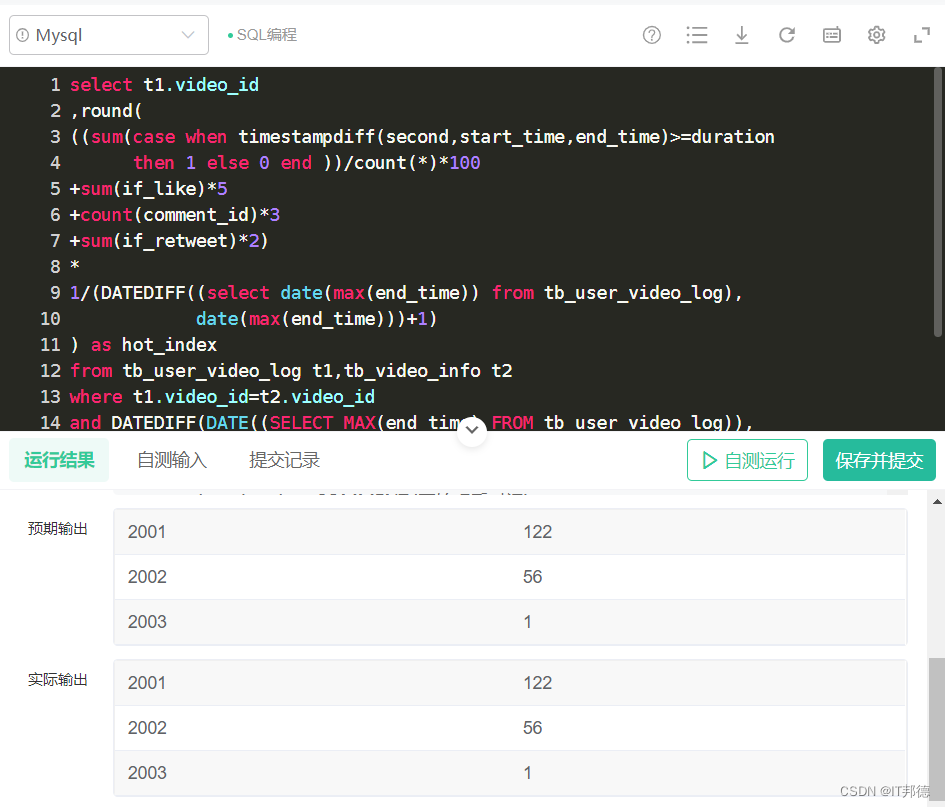Viewport: 945px width, 807px height.
Task: Collapse editor with the round chevron button
Action: coord(472,432)
